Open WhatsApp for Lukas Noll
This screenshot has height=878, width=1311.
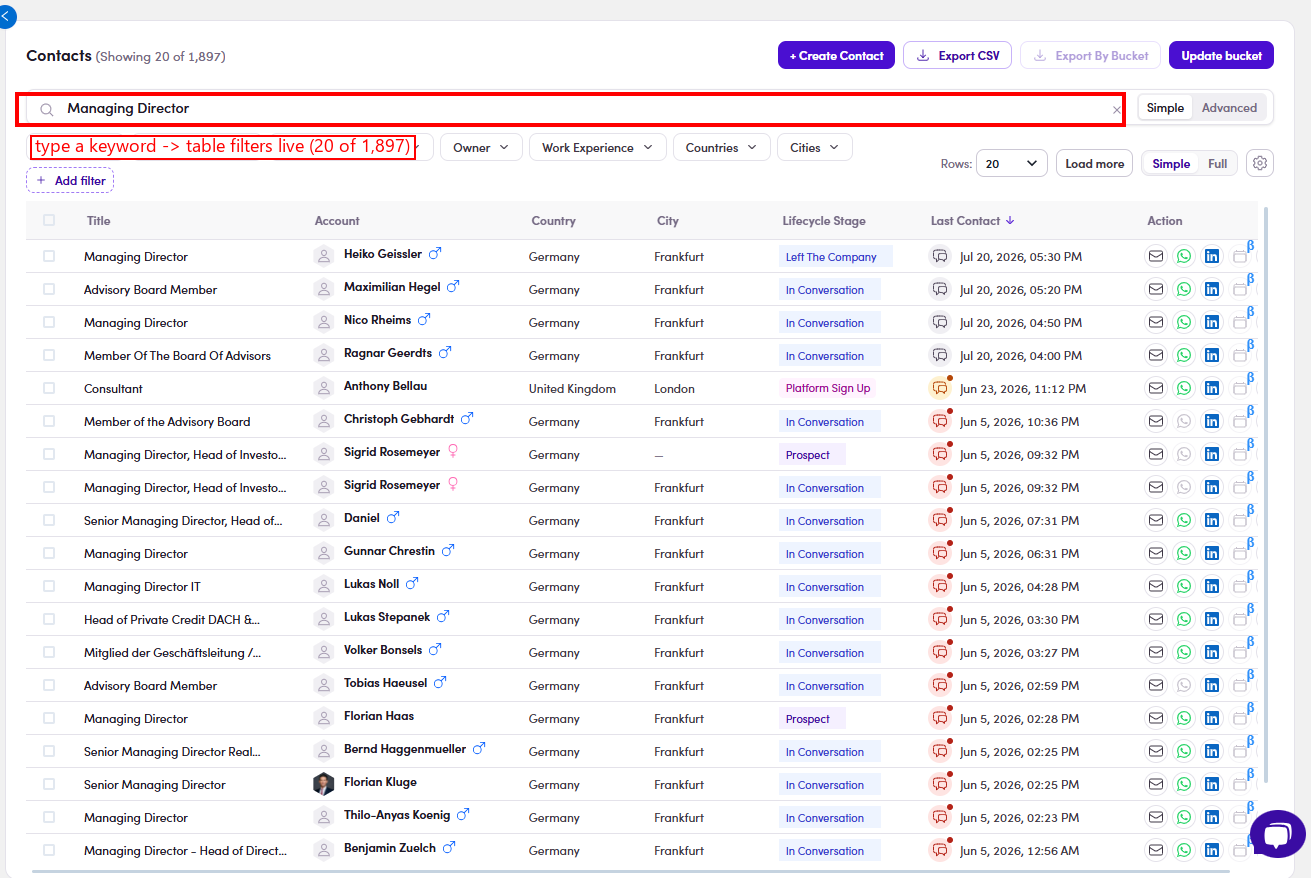click(x=1184, y=586)
